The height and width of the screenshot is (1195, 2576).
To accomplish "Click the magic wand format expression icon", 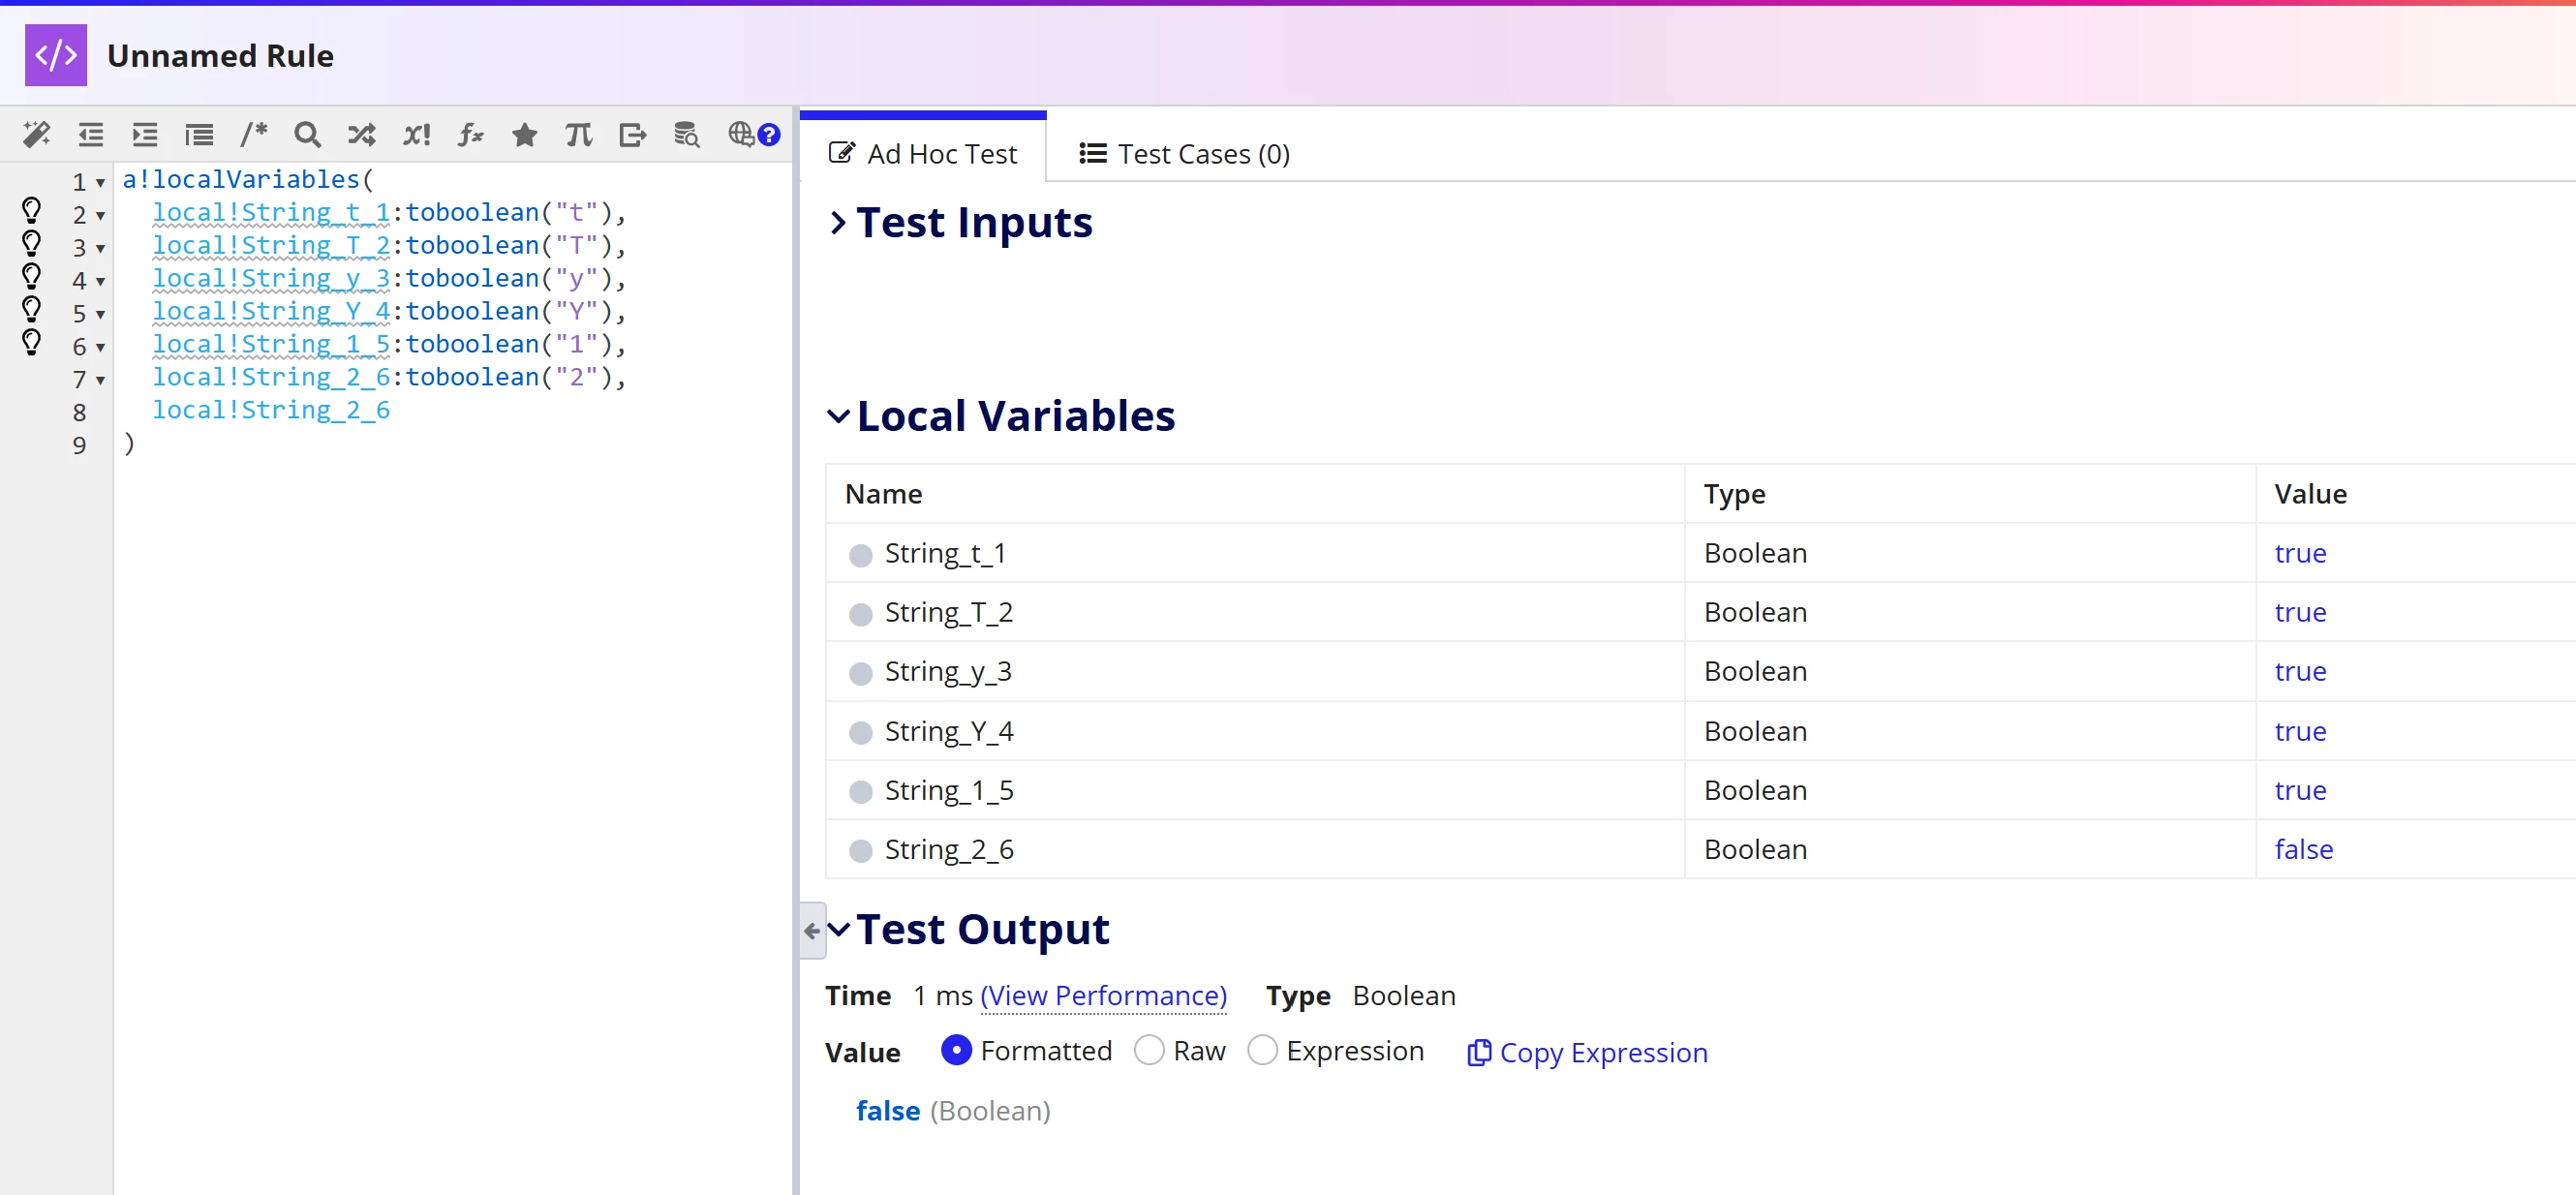I will 37,134.
